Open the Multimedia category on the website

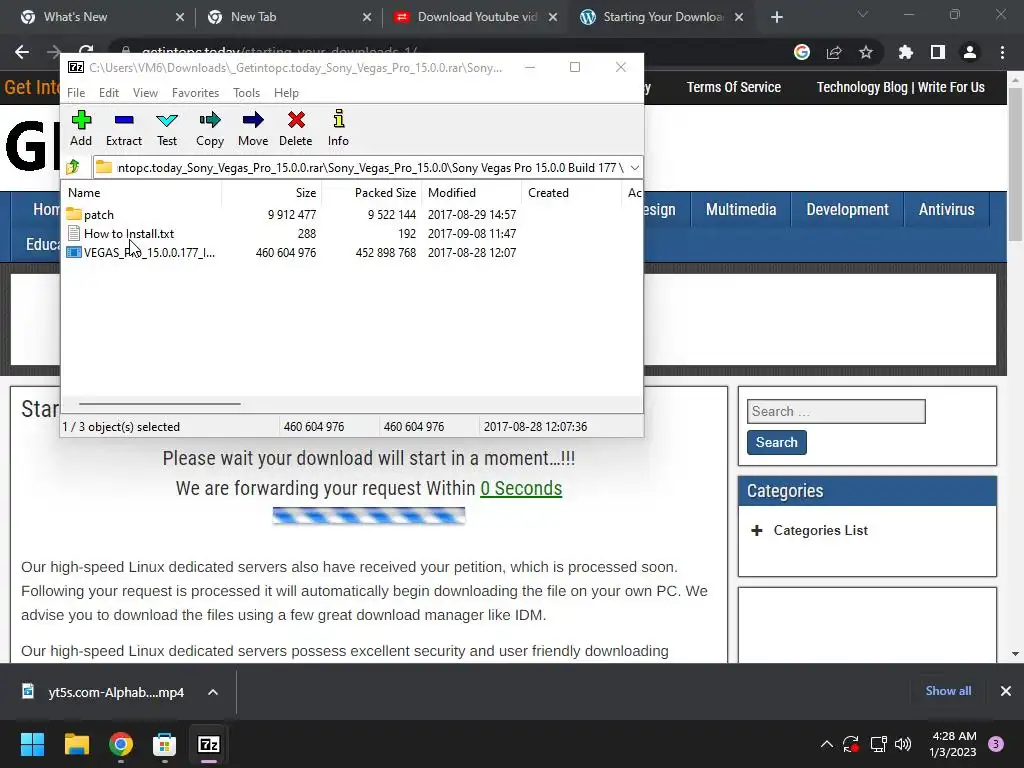coord(741,209)
